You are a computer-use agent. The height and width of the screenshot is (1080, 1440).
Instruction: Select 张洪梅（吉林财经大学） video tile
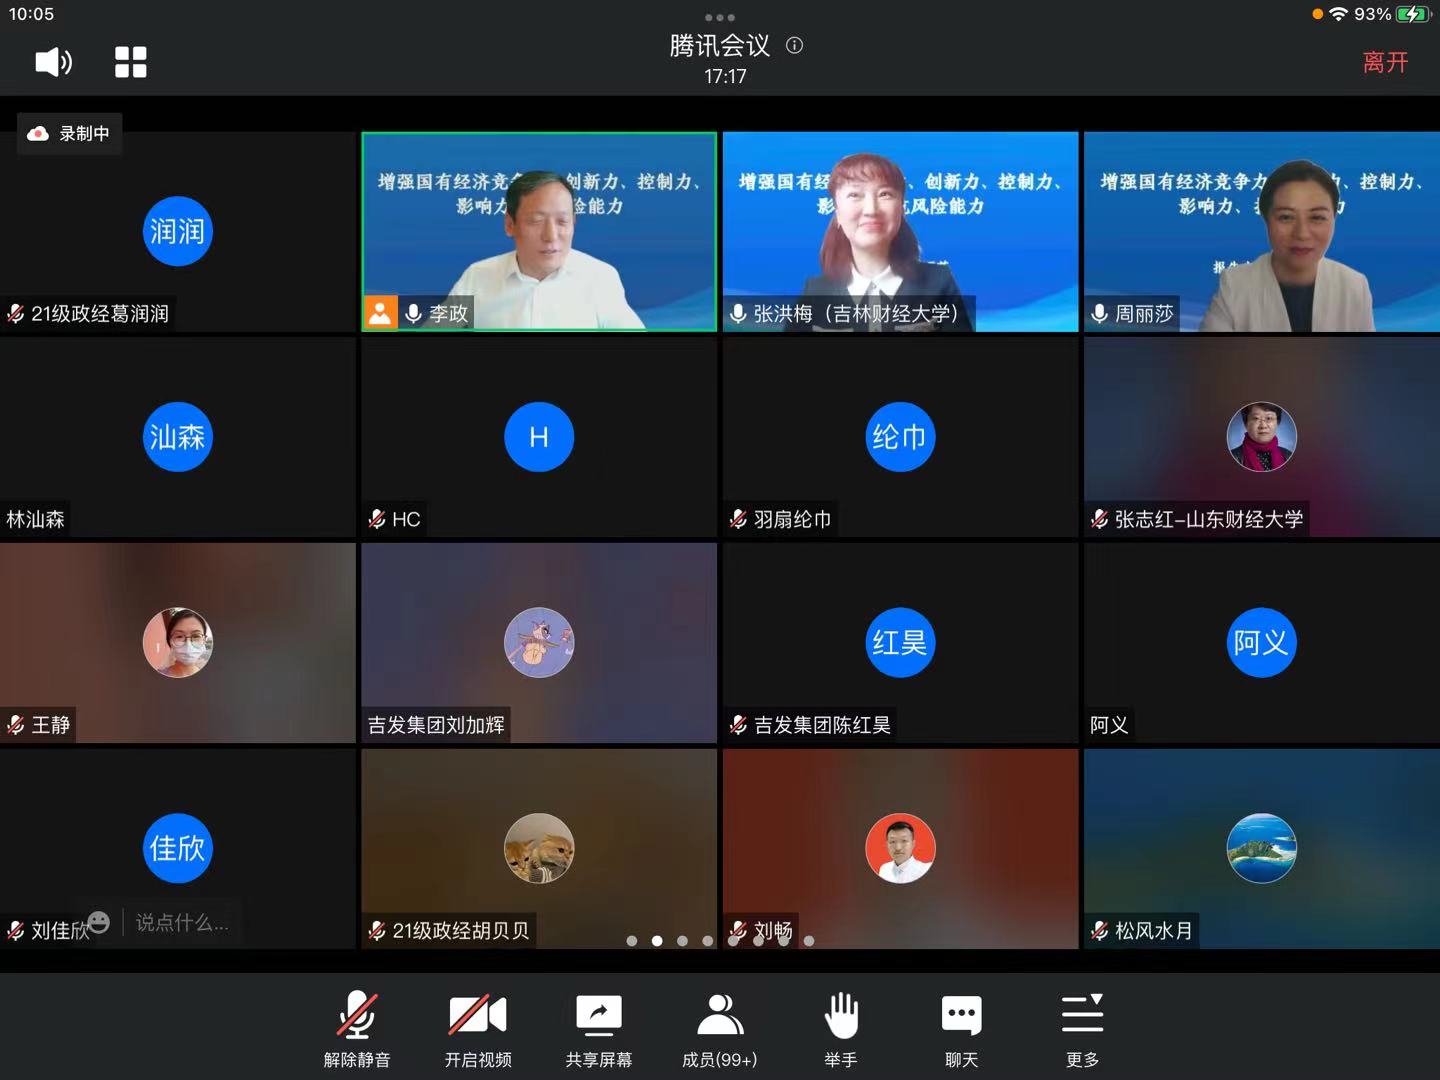click(x=900, y=231)
